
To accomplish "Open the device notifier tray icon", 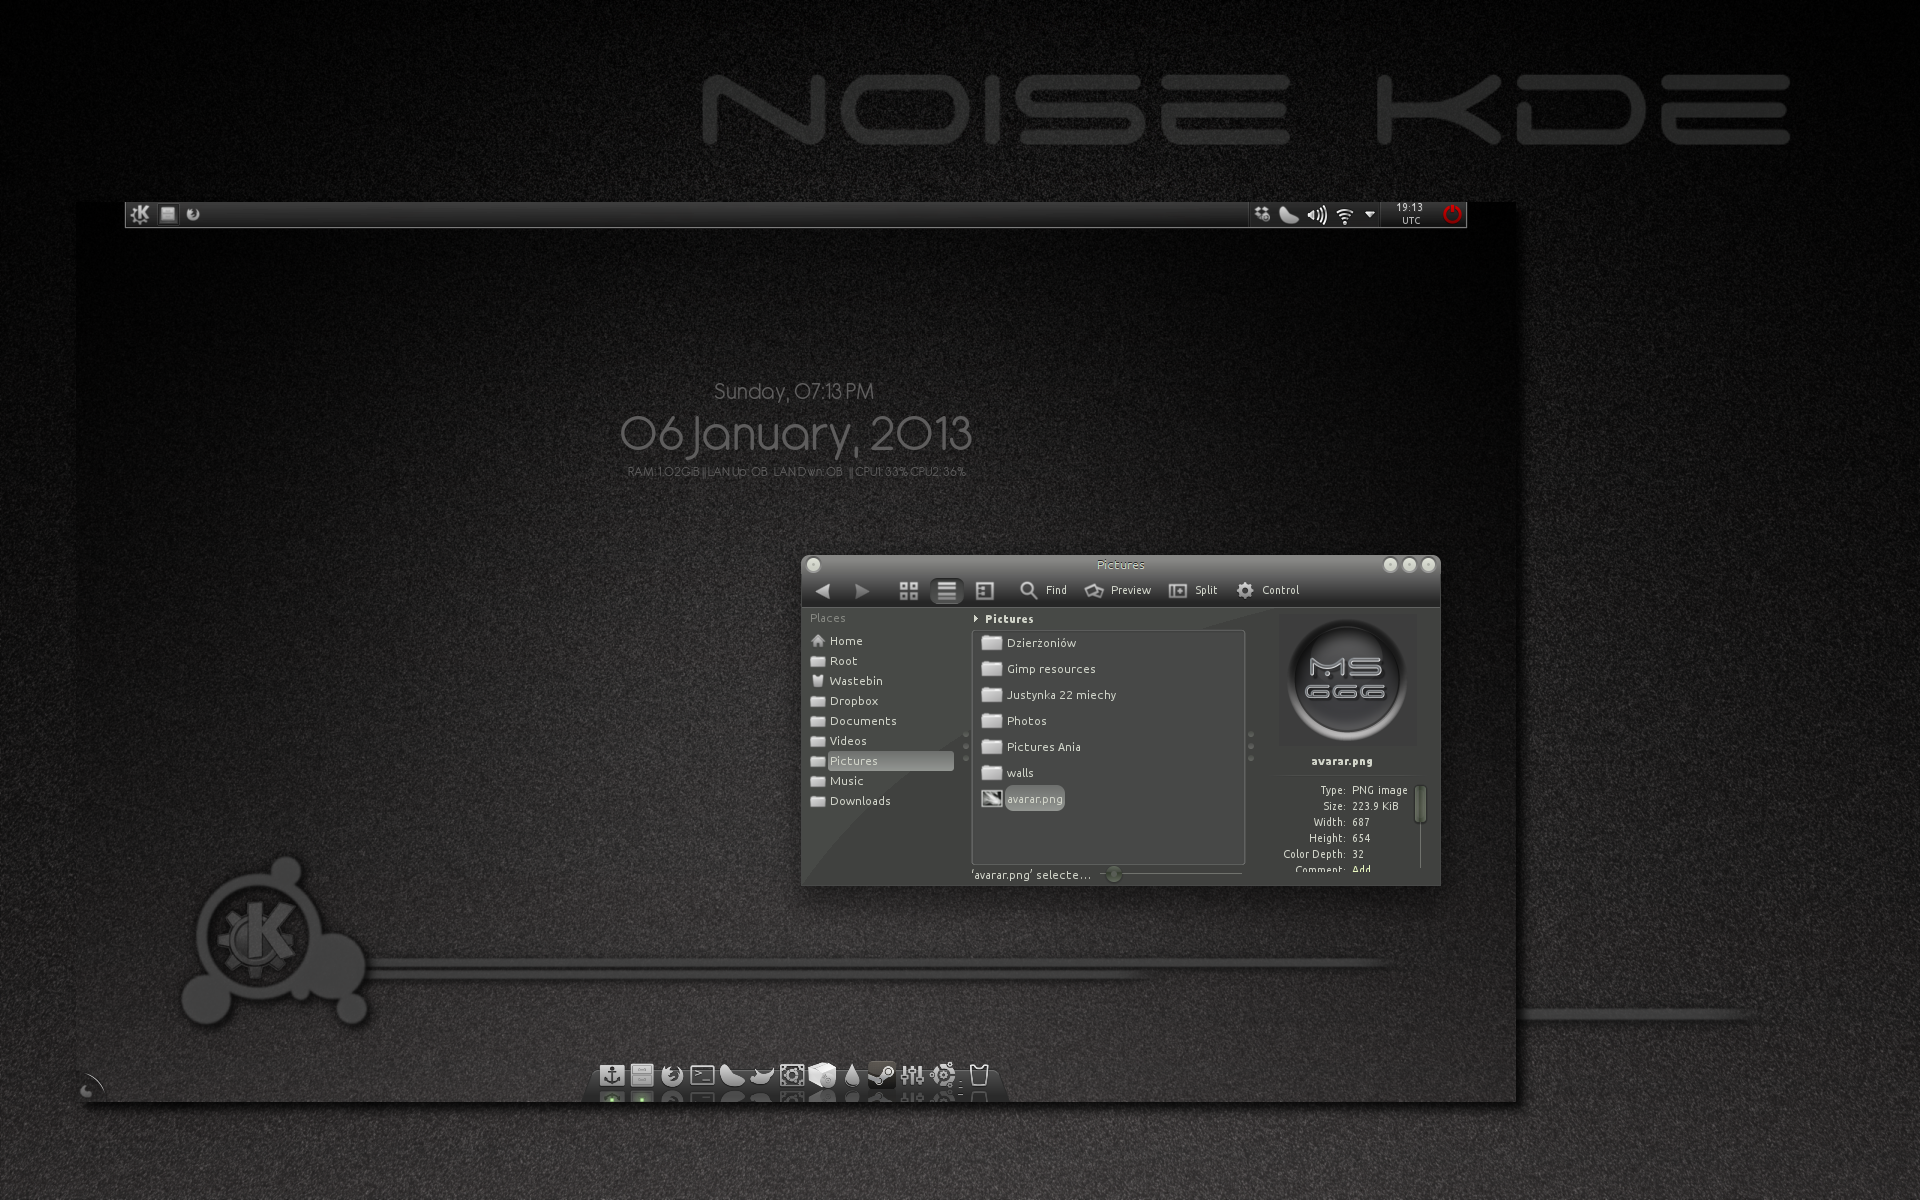I will pos(1262,214).
